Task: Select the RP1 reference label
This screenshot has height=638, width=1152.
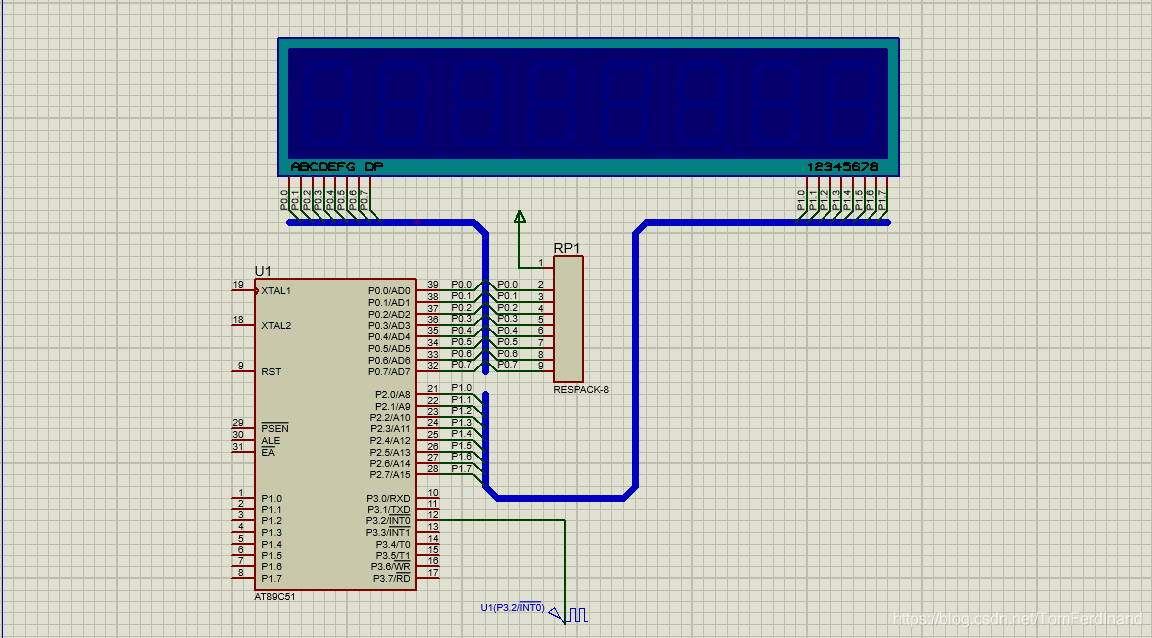Action: coord(566,248)
